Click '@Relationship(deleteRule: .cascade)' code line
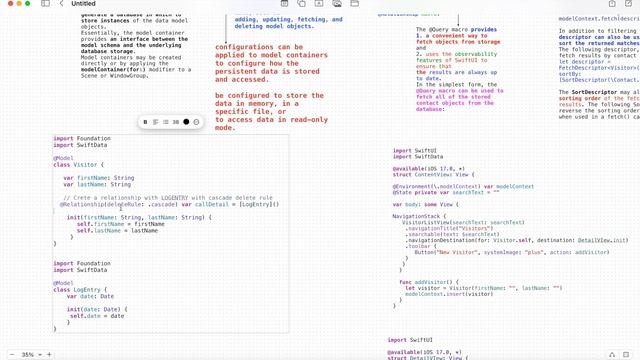Viewport: 640px width, 360px height. coord(169,204)
